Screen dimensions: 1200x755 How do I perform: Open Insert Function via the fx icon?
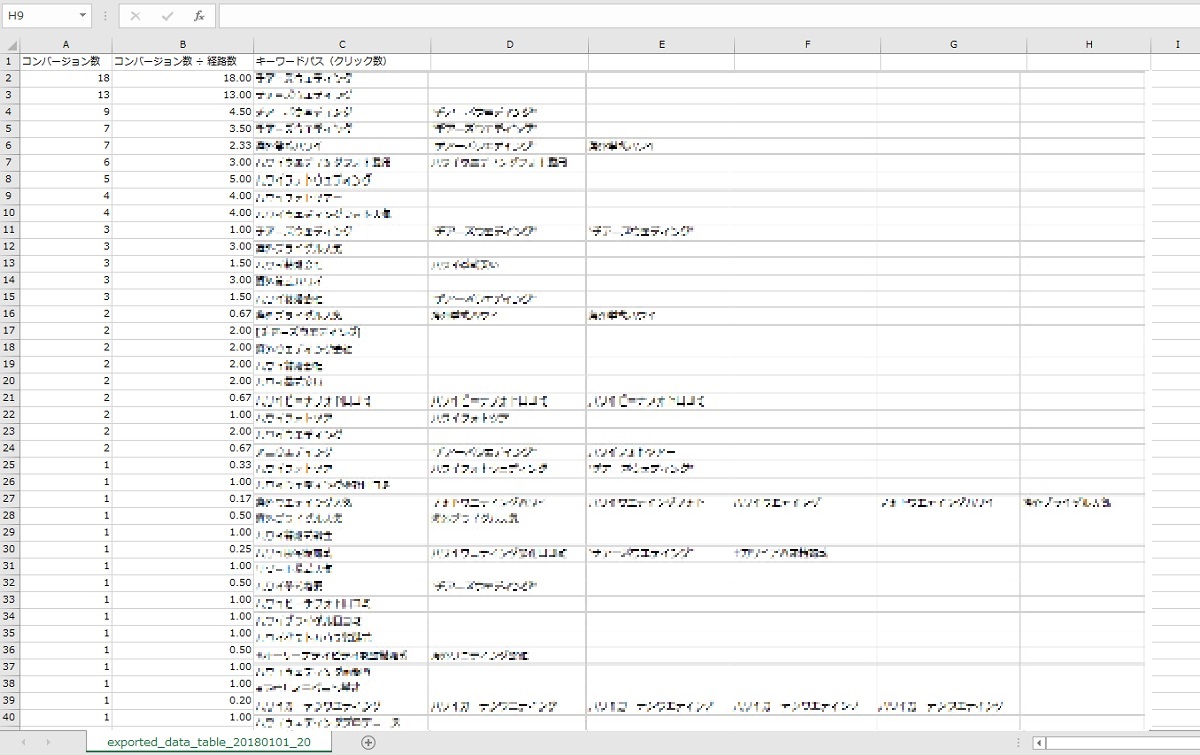coord(199,16)
